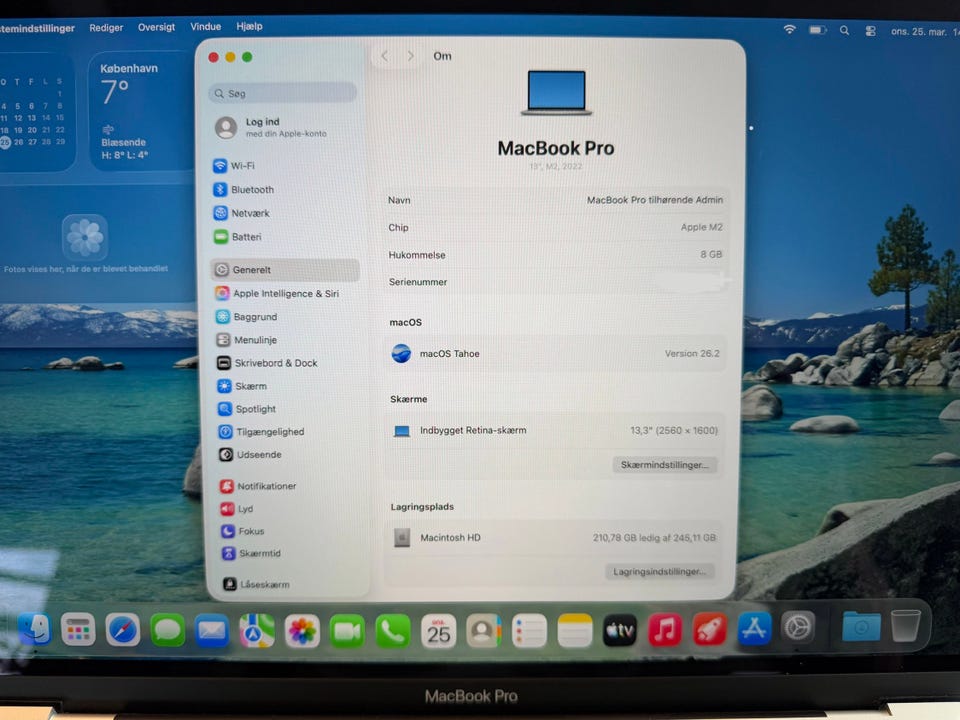The image size is (960, 720).
Task: Click the Apple M2 chip value
Action: [x=702, y=227]
